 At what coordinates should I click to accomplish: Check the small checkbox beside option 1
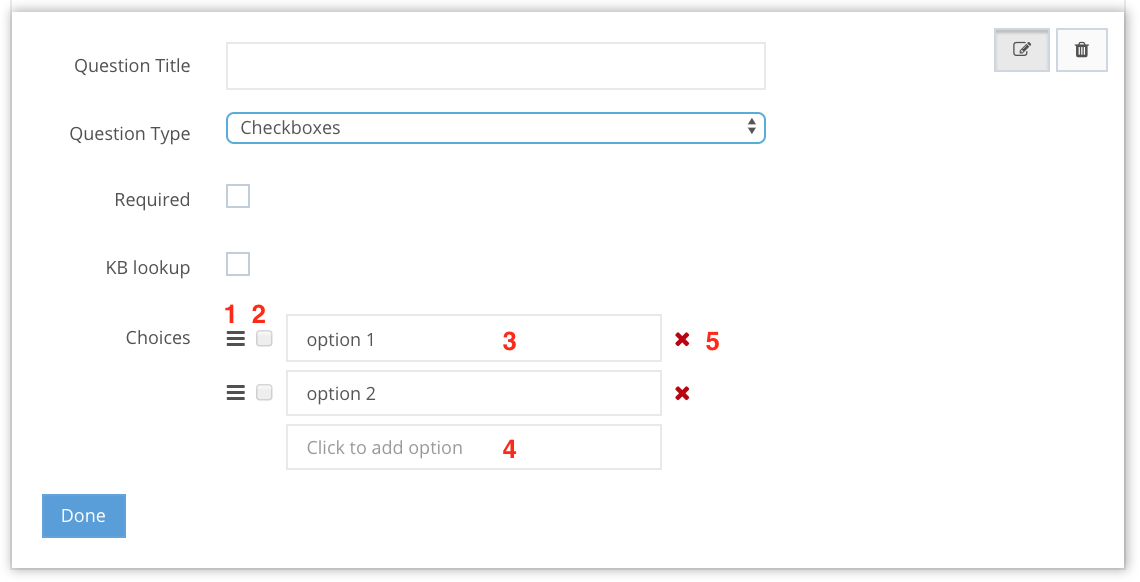point(264,339)
